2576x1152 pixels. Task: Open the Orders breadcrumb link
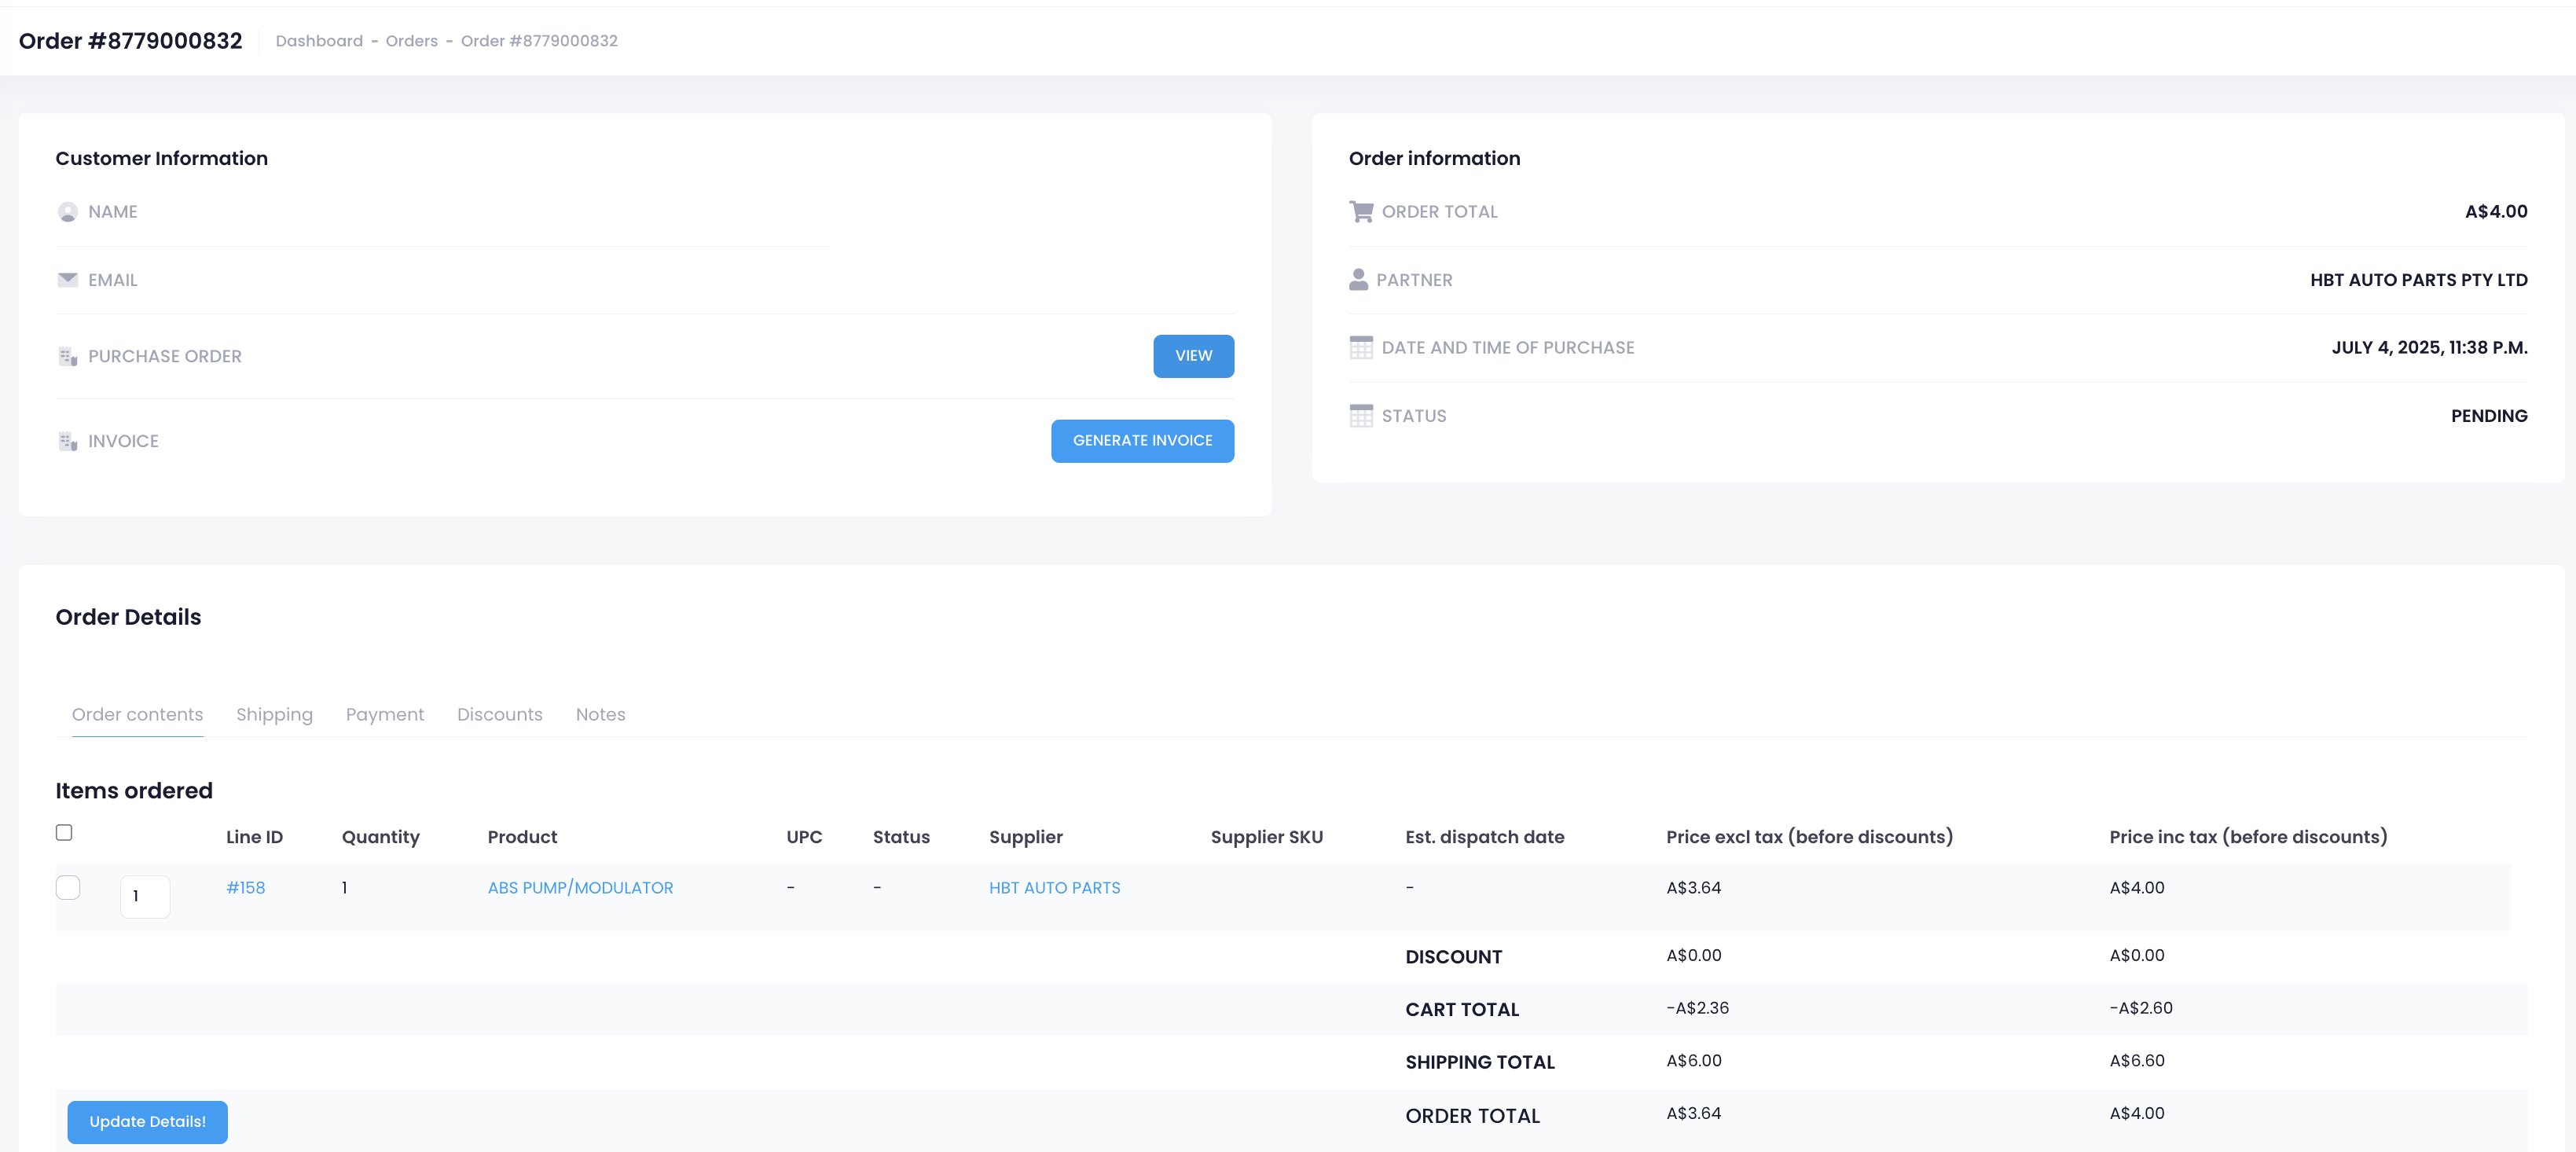(411, 41)
